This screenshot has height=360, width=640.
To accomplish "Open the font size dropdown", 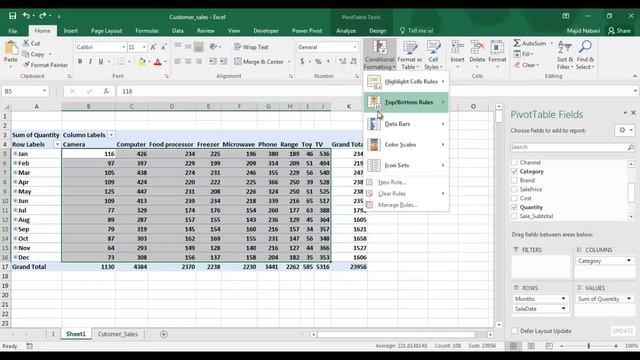I will (144, 47).
